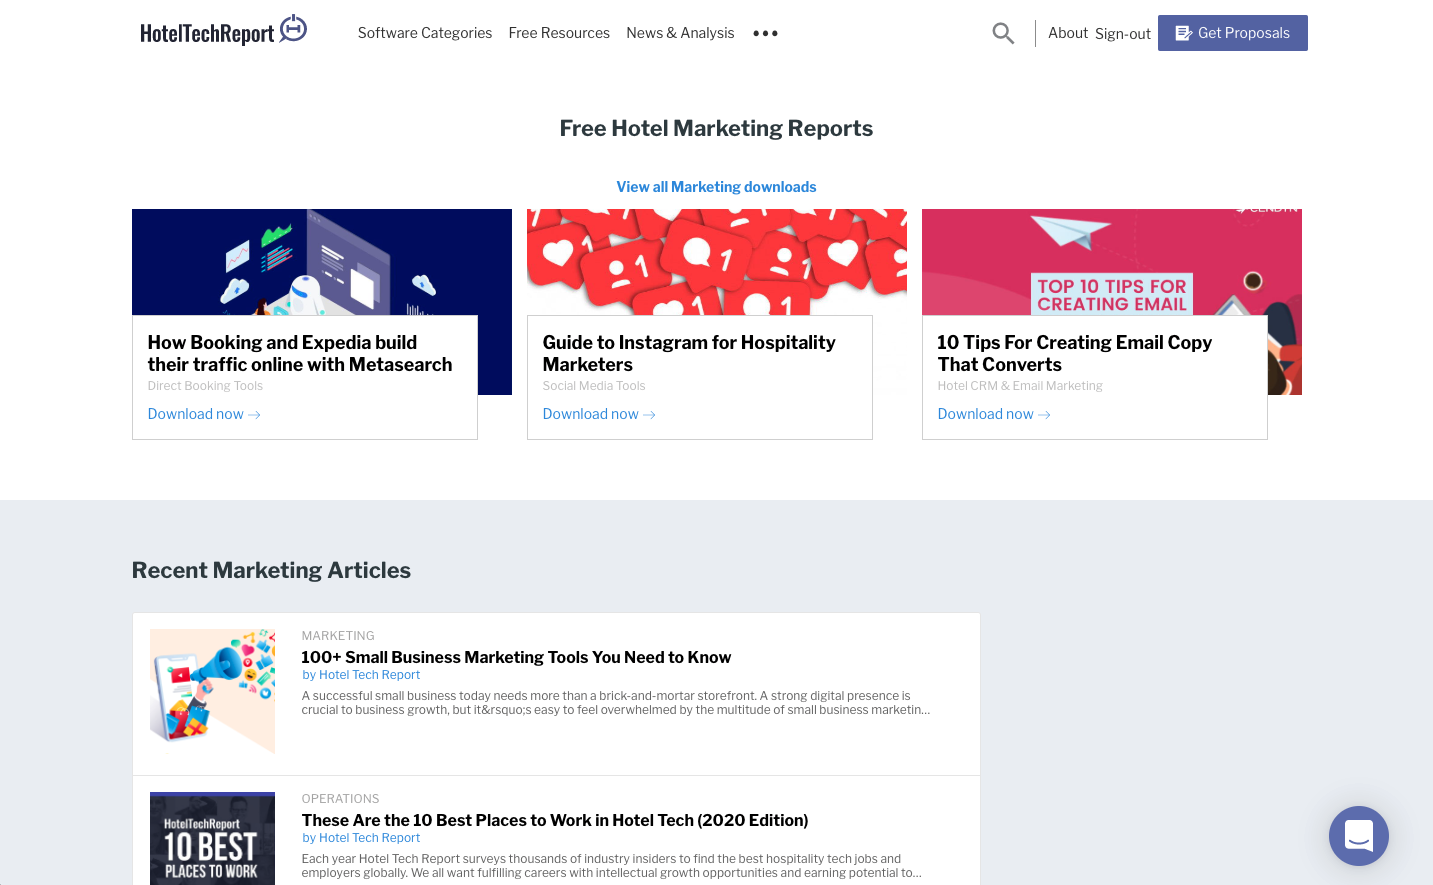Open the chat widget bubble
The width and height of the screenshot is (1433, 885).
click(1358, 836)
